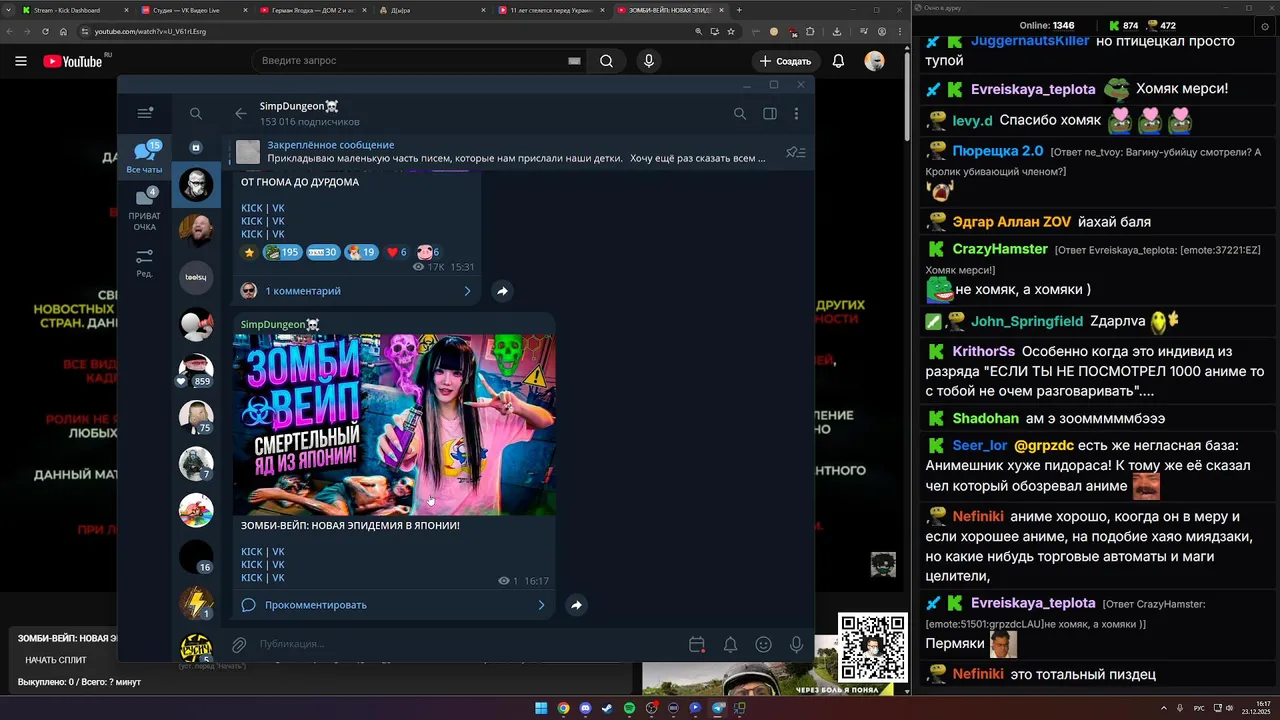Open YouTube account avatar menu
The image size is (1280, 720).
click(875, 61)
